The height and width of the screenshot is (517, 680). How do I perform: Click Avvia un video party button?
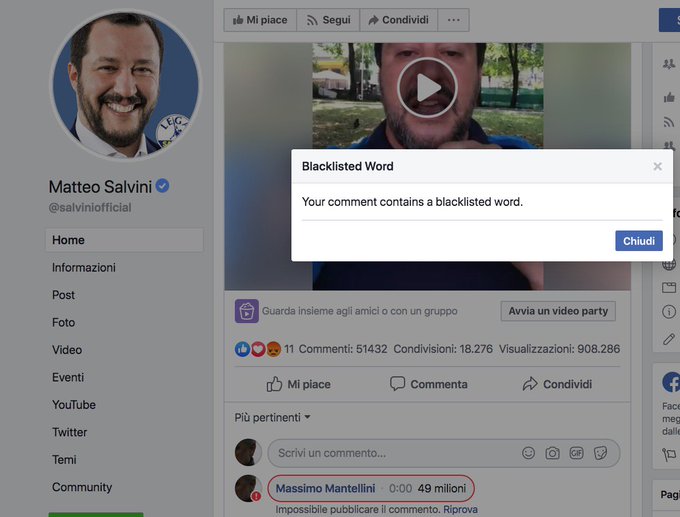point(558,311)
